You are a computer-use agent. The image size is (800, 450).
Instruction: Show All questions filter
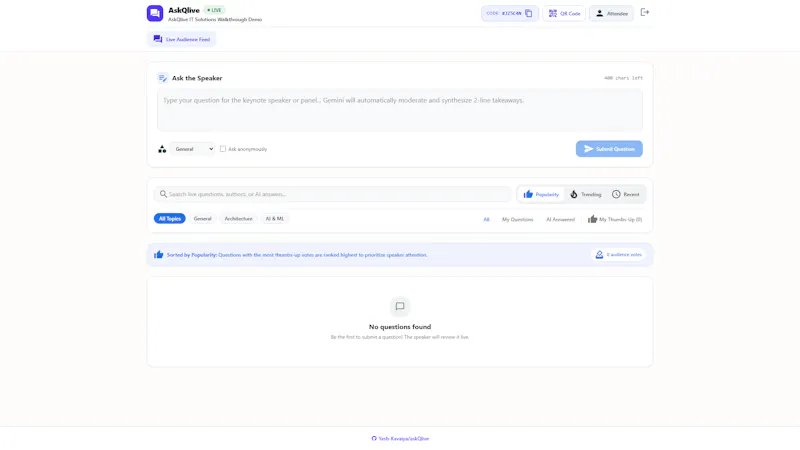coord(486,219)
